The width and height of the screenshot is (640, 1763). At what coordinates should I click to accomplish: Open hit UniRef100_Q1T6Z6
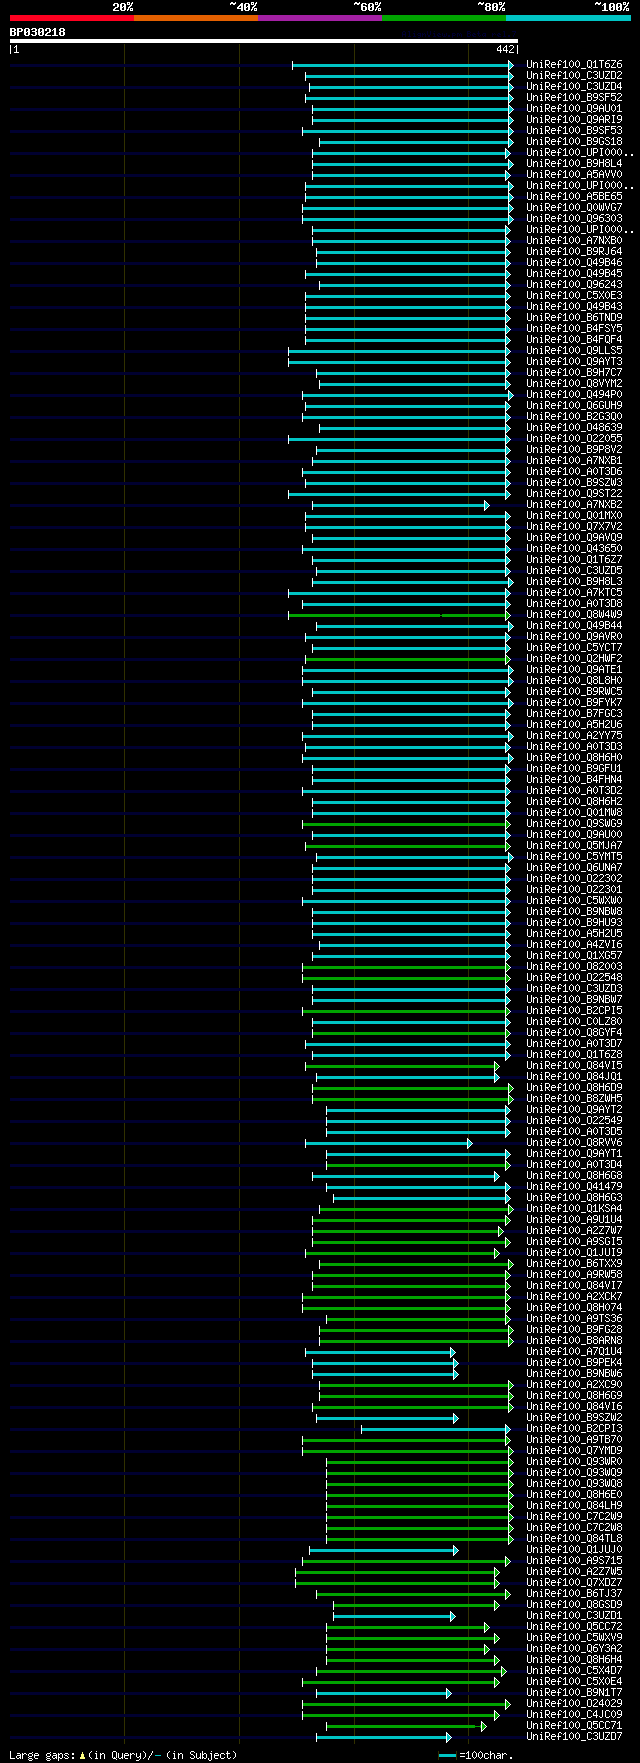click(574, 64)
